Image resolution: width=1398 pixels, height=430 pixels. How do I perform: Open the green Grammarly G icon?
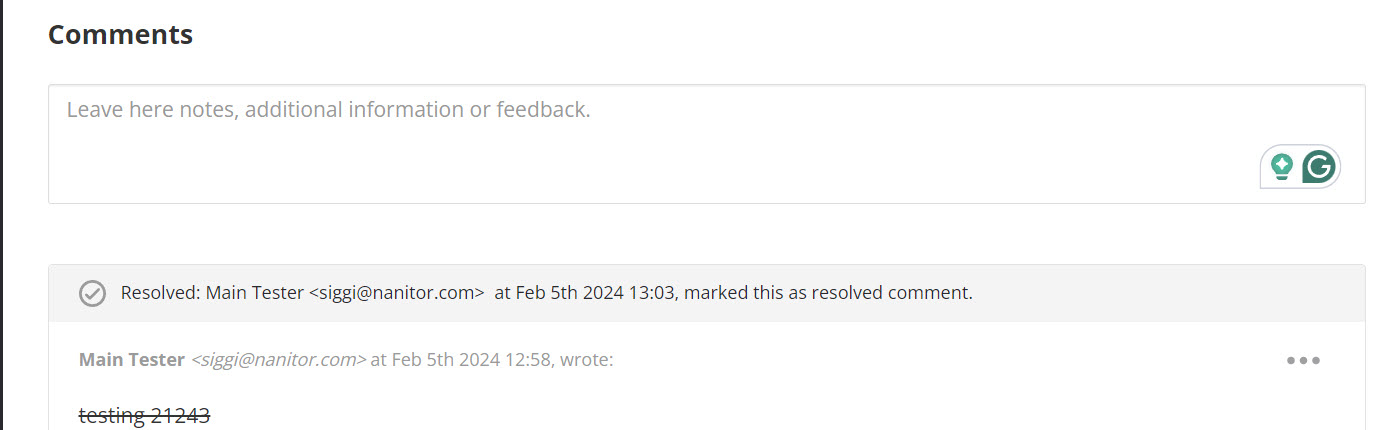point(1319,167)
